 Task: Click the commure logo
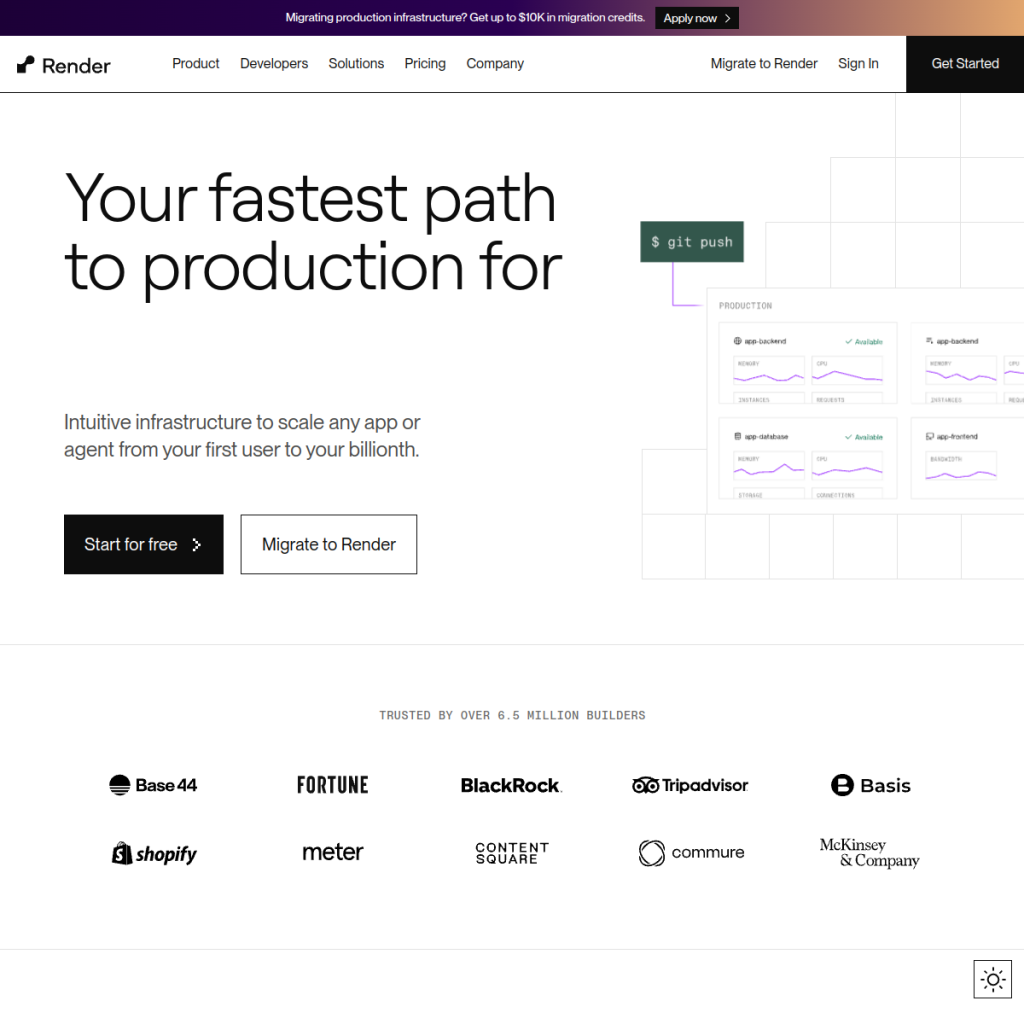[691, 853]
